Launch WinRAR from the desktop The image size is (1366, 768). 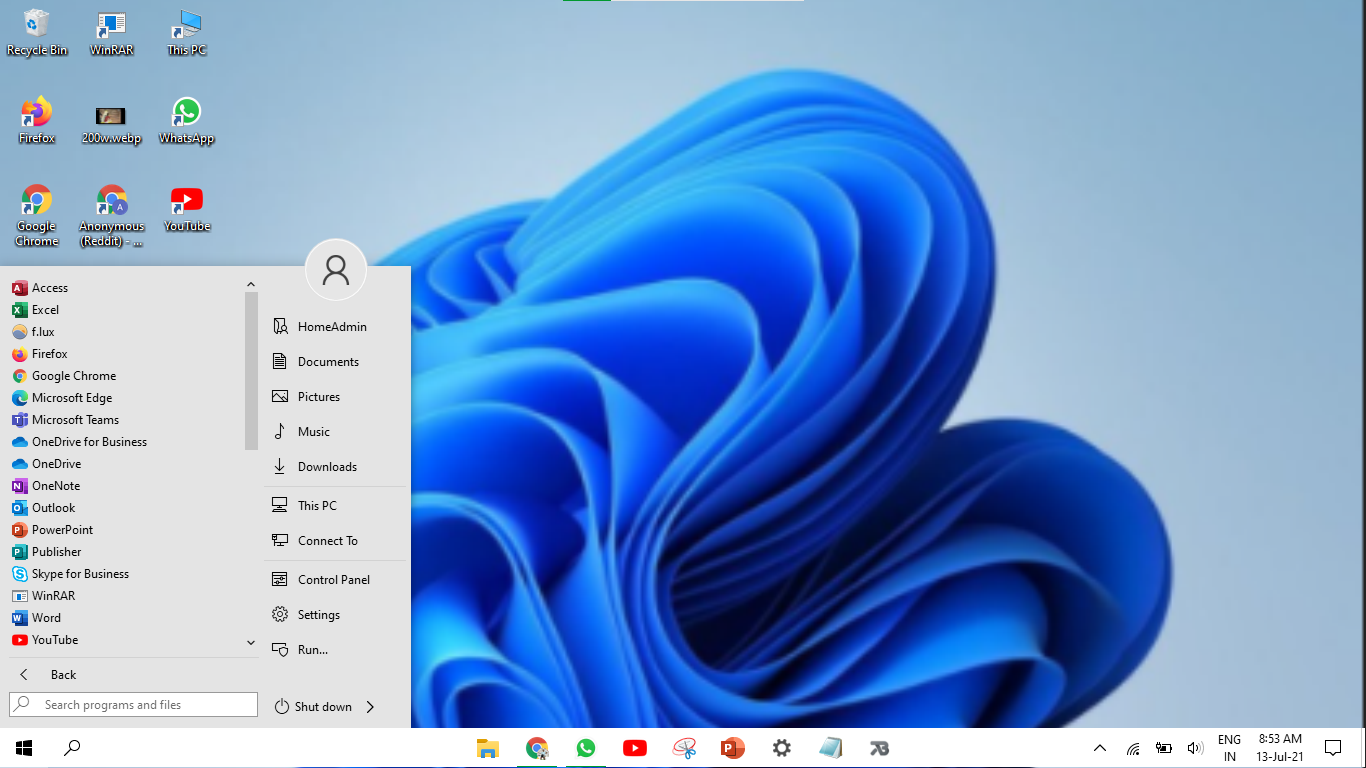(x=111, y=22)
